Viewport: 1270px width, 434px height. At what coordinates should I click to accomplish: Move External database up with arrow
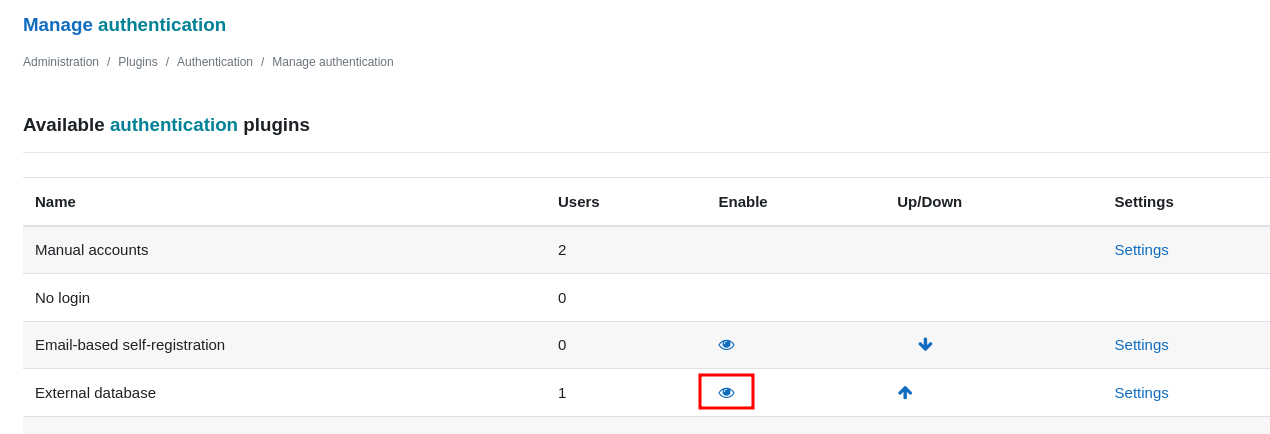[x=905, y=392]
